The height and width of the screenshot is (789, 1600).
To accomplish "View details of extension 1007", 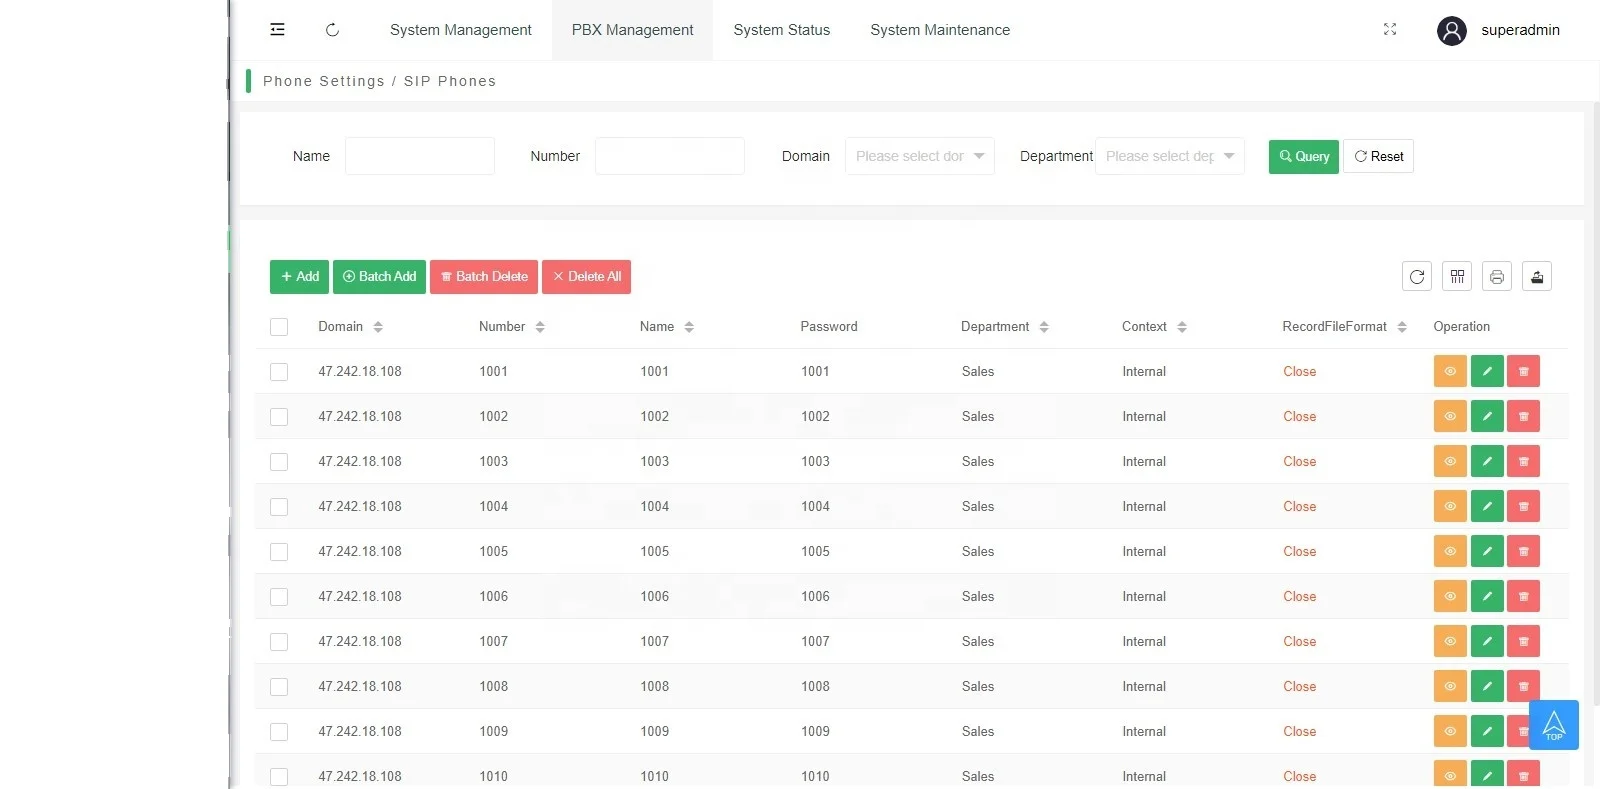I will (x=1450, y=641).
